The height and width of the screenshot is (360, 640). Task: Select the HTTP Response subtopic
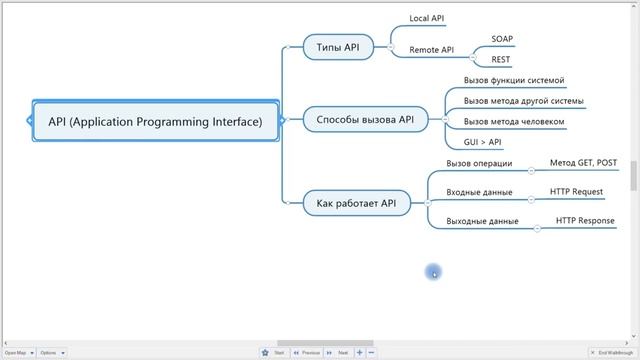pyautogui.click(x=585, y=221)
